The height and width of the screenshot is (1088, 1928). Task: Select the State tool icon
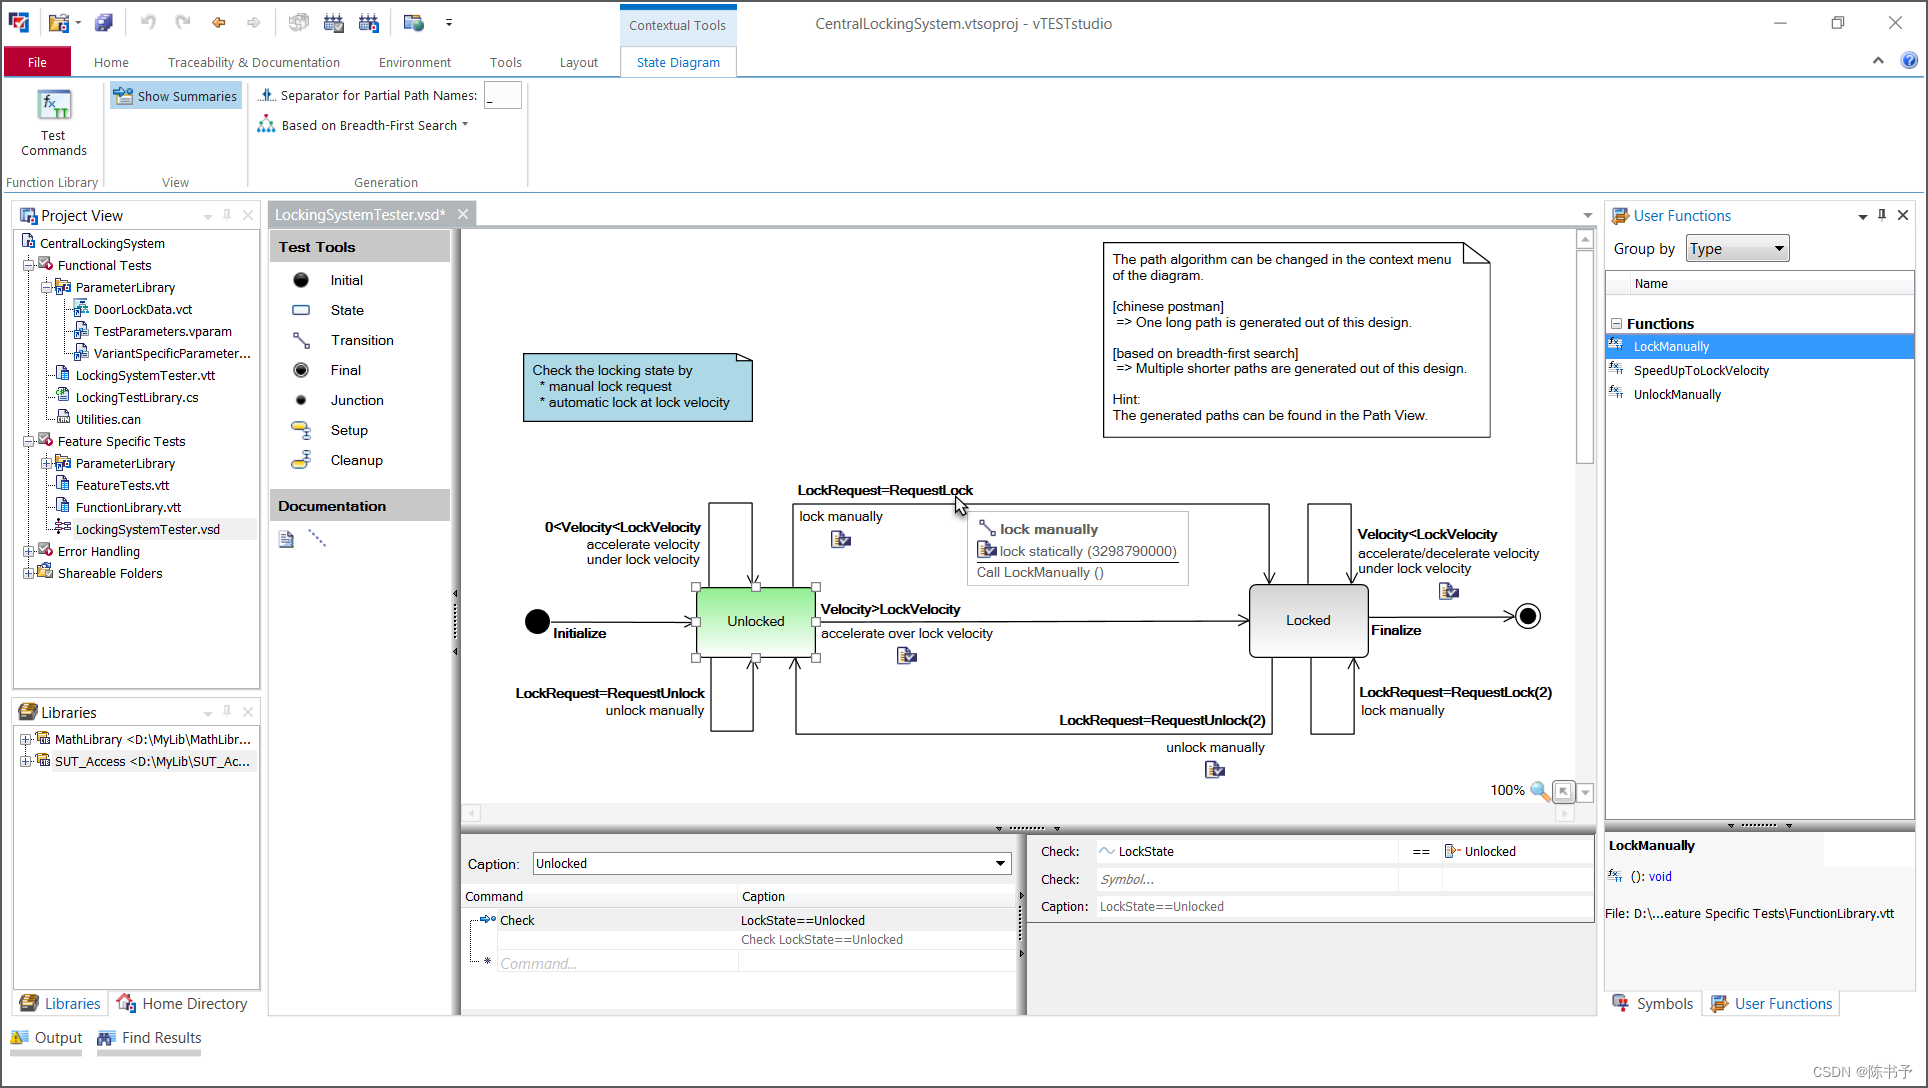point(301,310)
